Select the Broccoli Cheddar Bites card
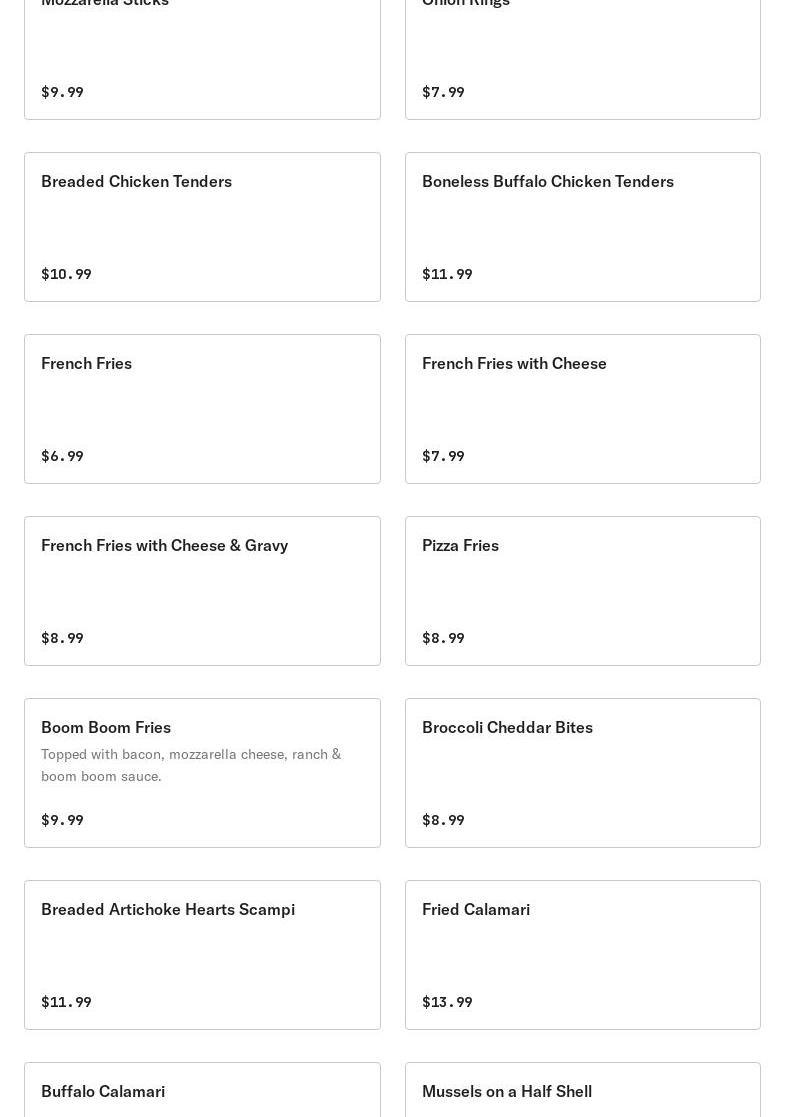The width and height of the screenshot is (785, 1117). (x=582, y=773)
